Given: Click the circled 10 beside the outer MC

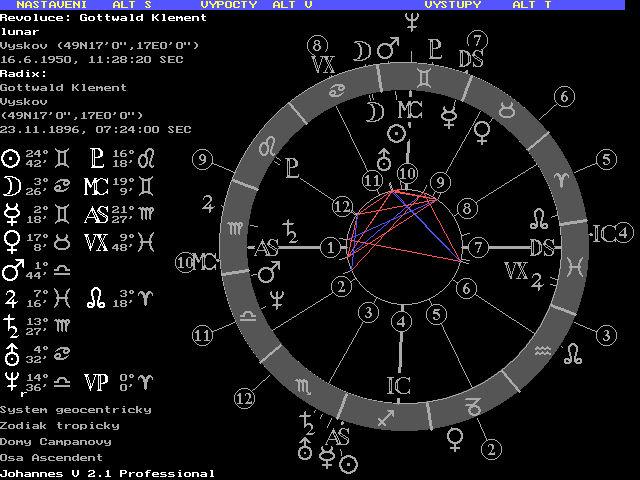Looking at the screenshot, I should click(x=184, y=262).
